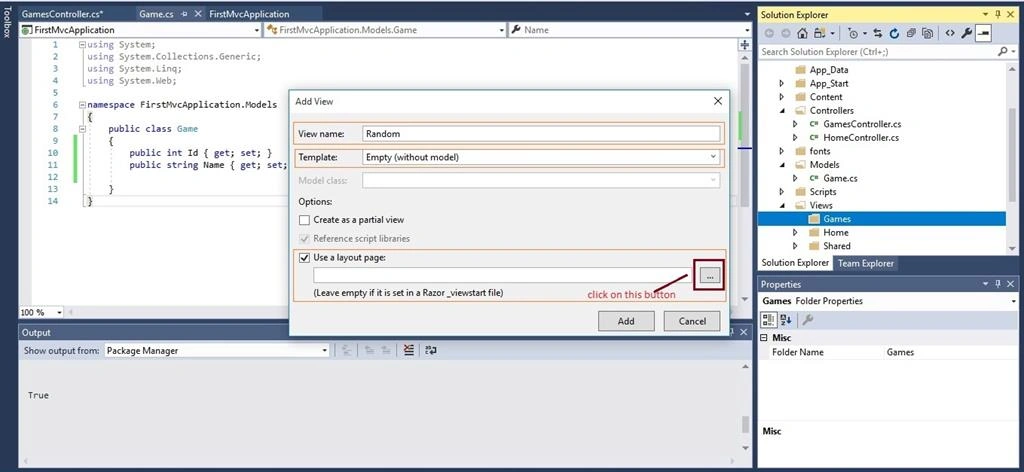1024x472 pixels.
Task: Close the Add View dialog
Action: point(718,101)
